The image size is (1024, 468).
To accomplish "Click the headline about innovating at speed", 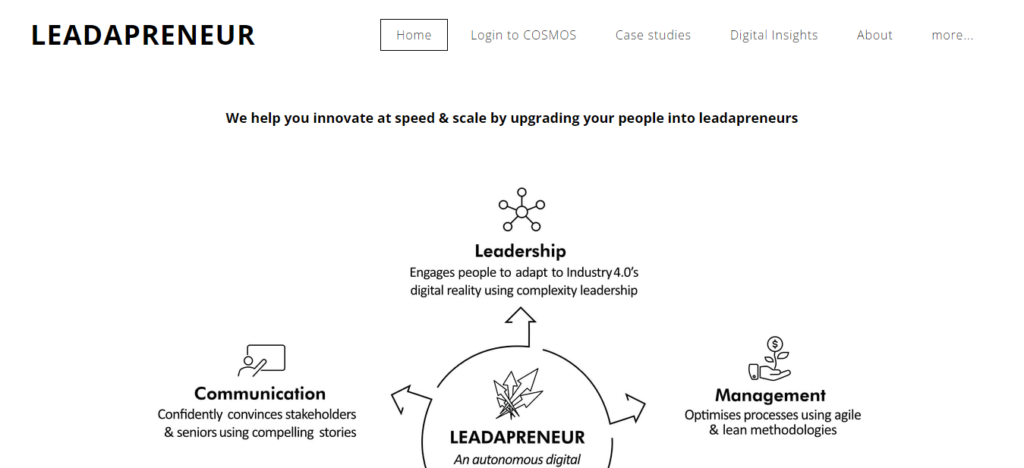I will click(x=512, y=118).
